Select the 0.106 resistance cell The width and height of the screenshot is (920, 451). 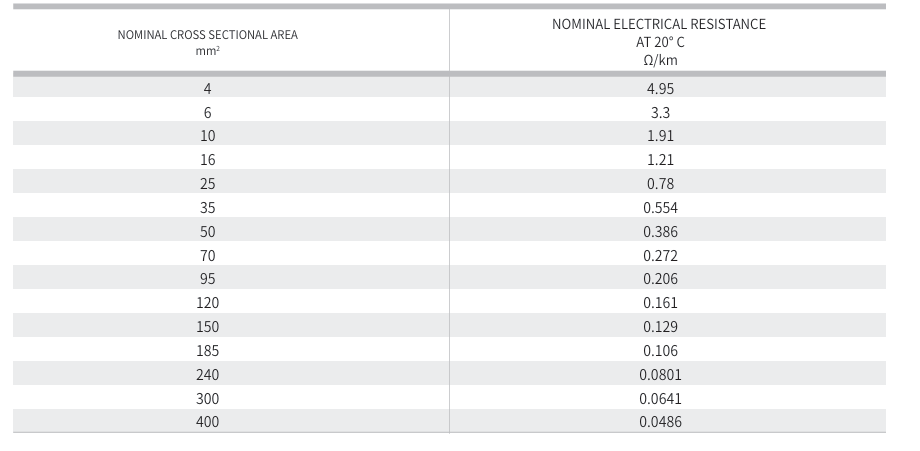coord(660,351)
